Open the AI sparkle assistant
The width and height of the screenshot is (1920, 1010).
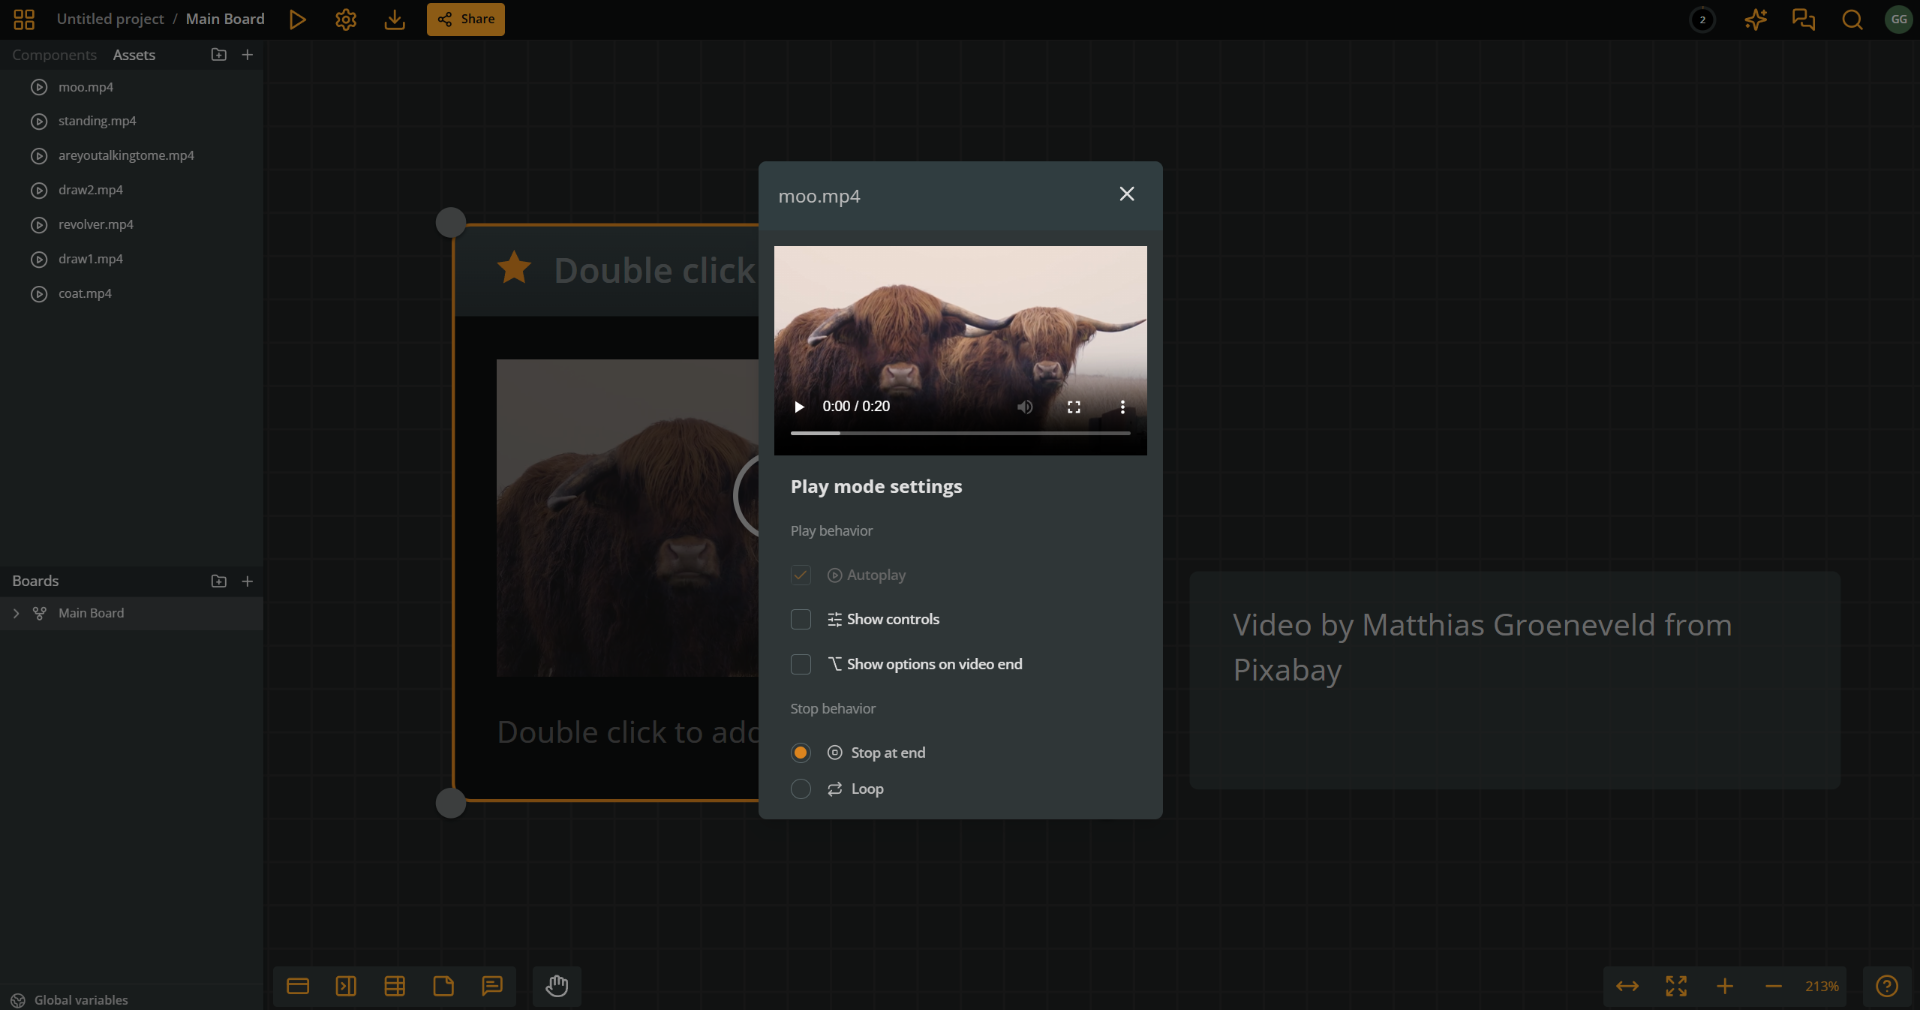(x=1755, y=19)
